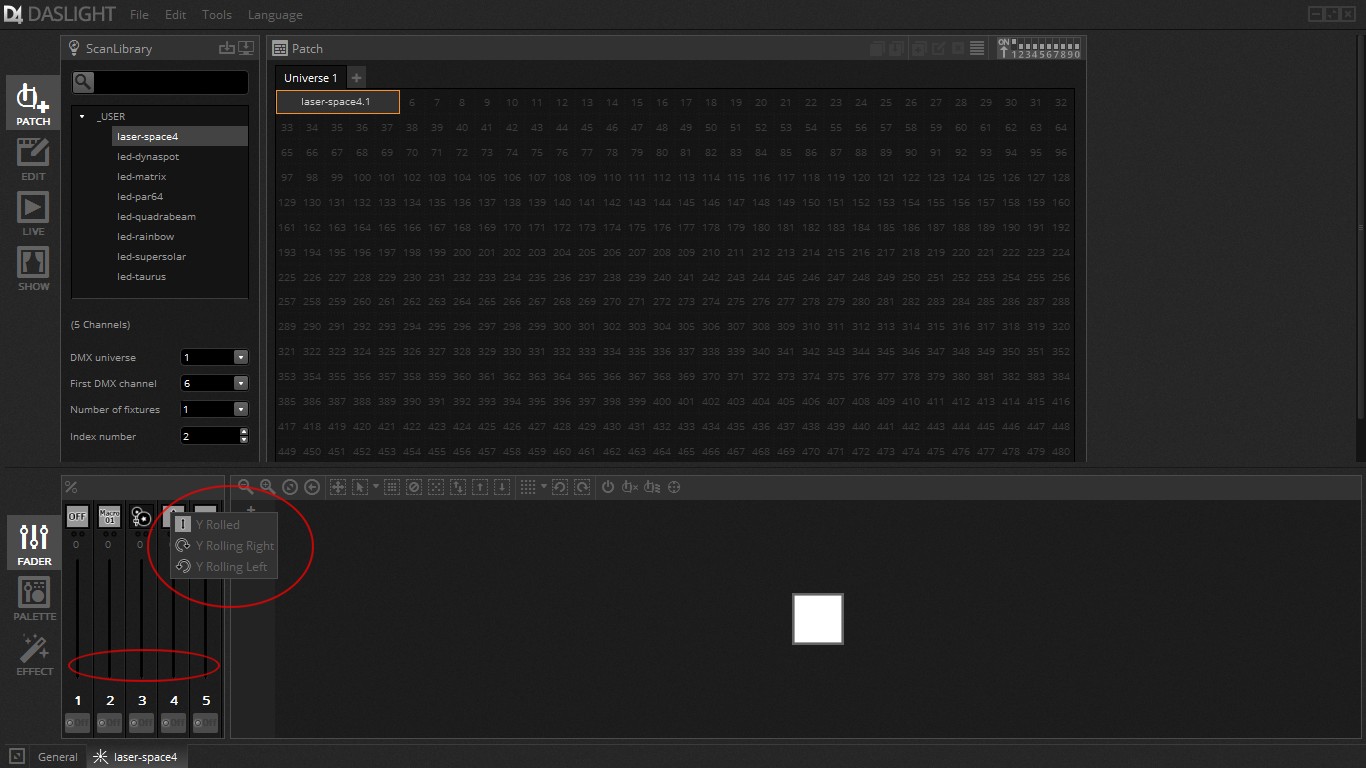Toggle channel 5 Off button

[205, 722]
